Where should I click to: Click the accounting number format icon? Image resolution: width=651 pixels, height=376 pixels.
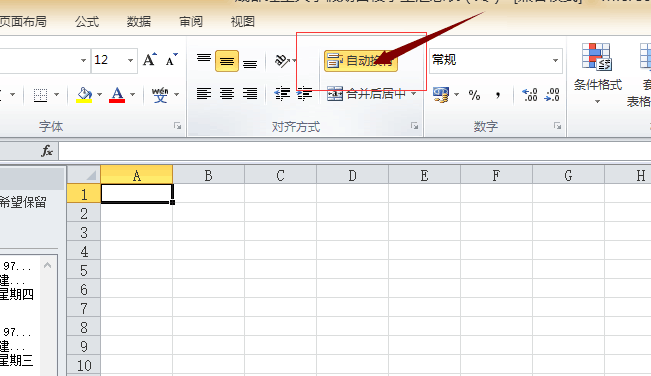[x=441, y=95]
